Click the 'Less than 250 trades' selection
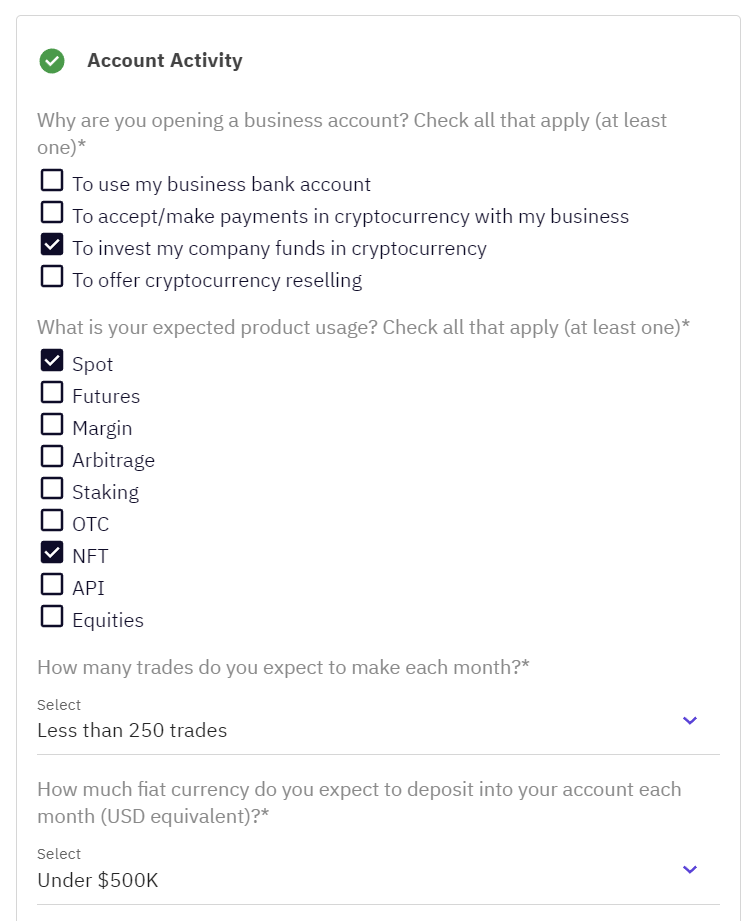Screen dimensions: 752x921 tap(132, 731)
